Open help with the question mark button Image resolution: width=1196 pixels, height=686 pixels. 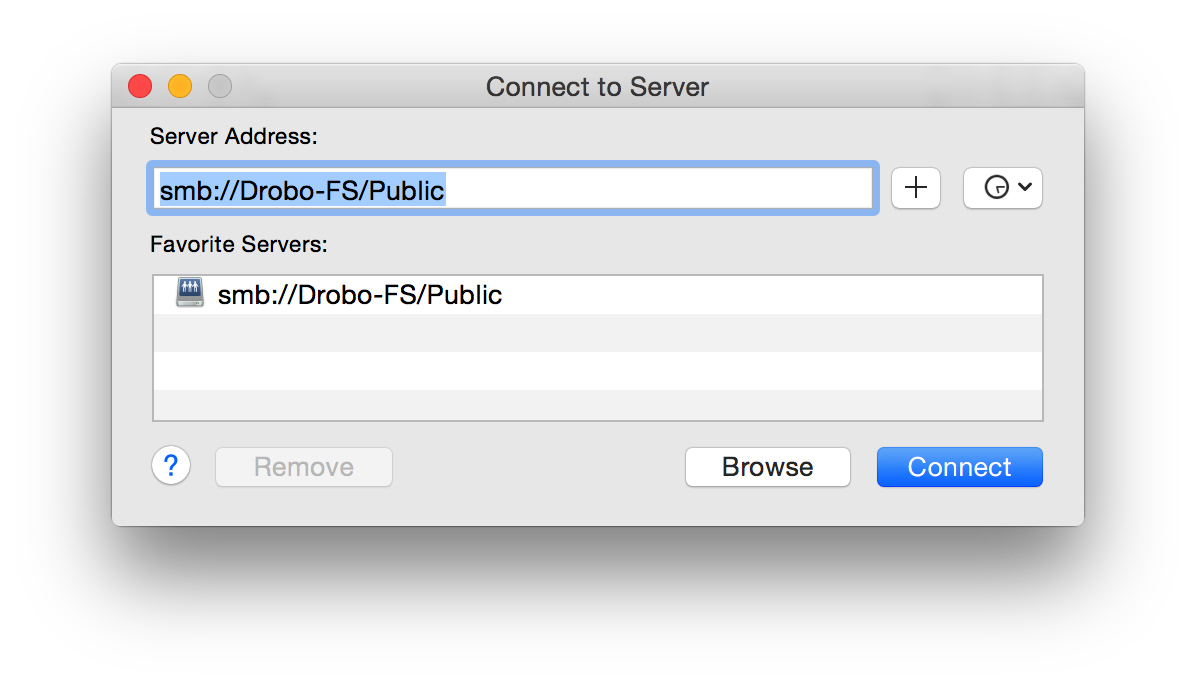click(171, 465)
